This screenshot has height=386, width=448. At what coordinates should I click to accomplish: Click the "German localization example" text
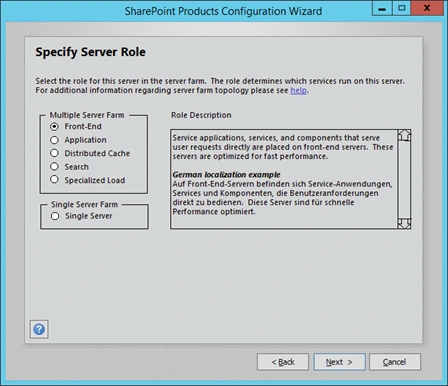click(x=226, y=175)
